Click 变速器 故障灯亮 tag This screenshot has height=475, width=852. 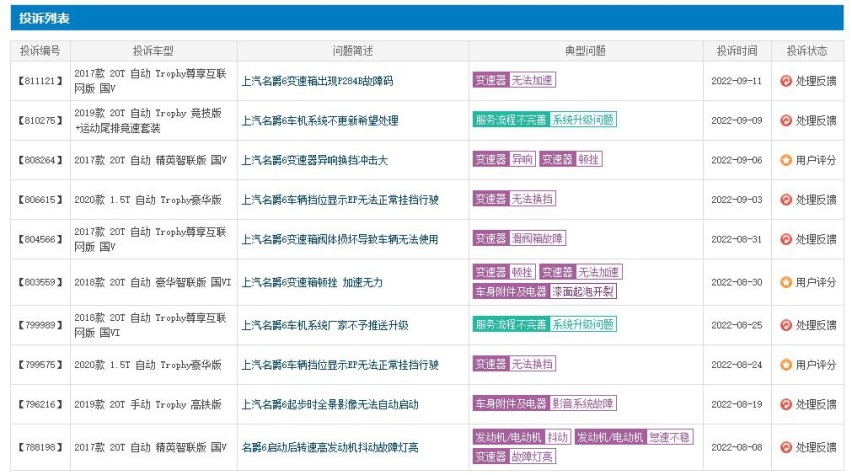point(514,457)
